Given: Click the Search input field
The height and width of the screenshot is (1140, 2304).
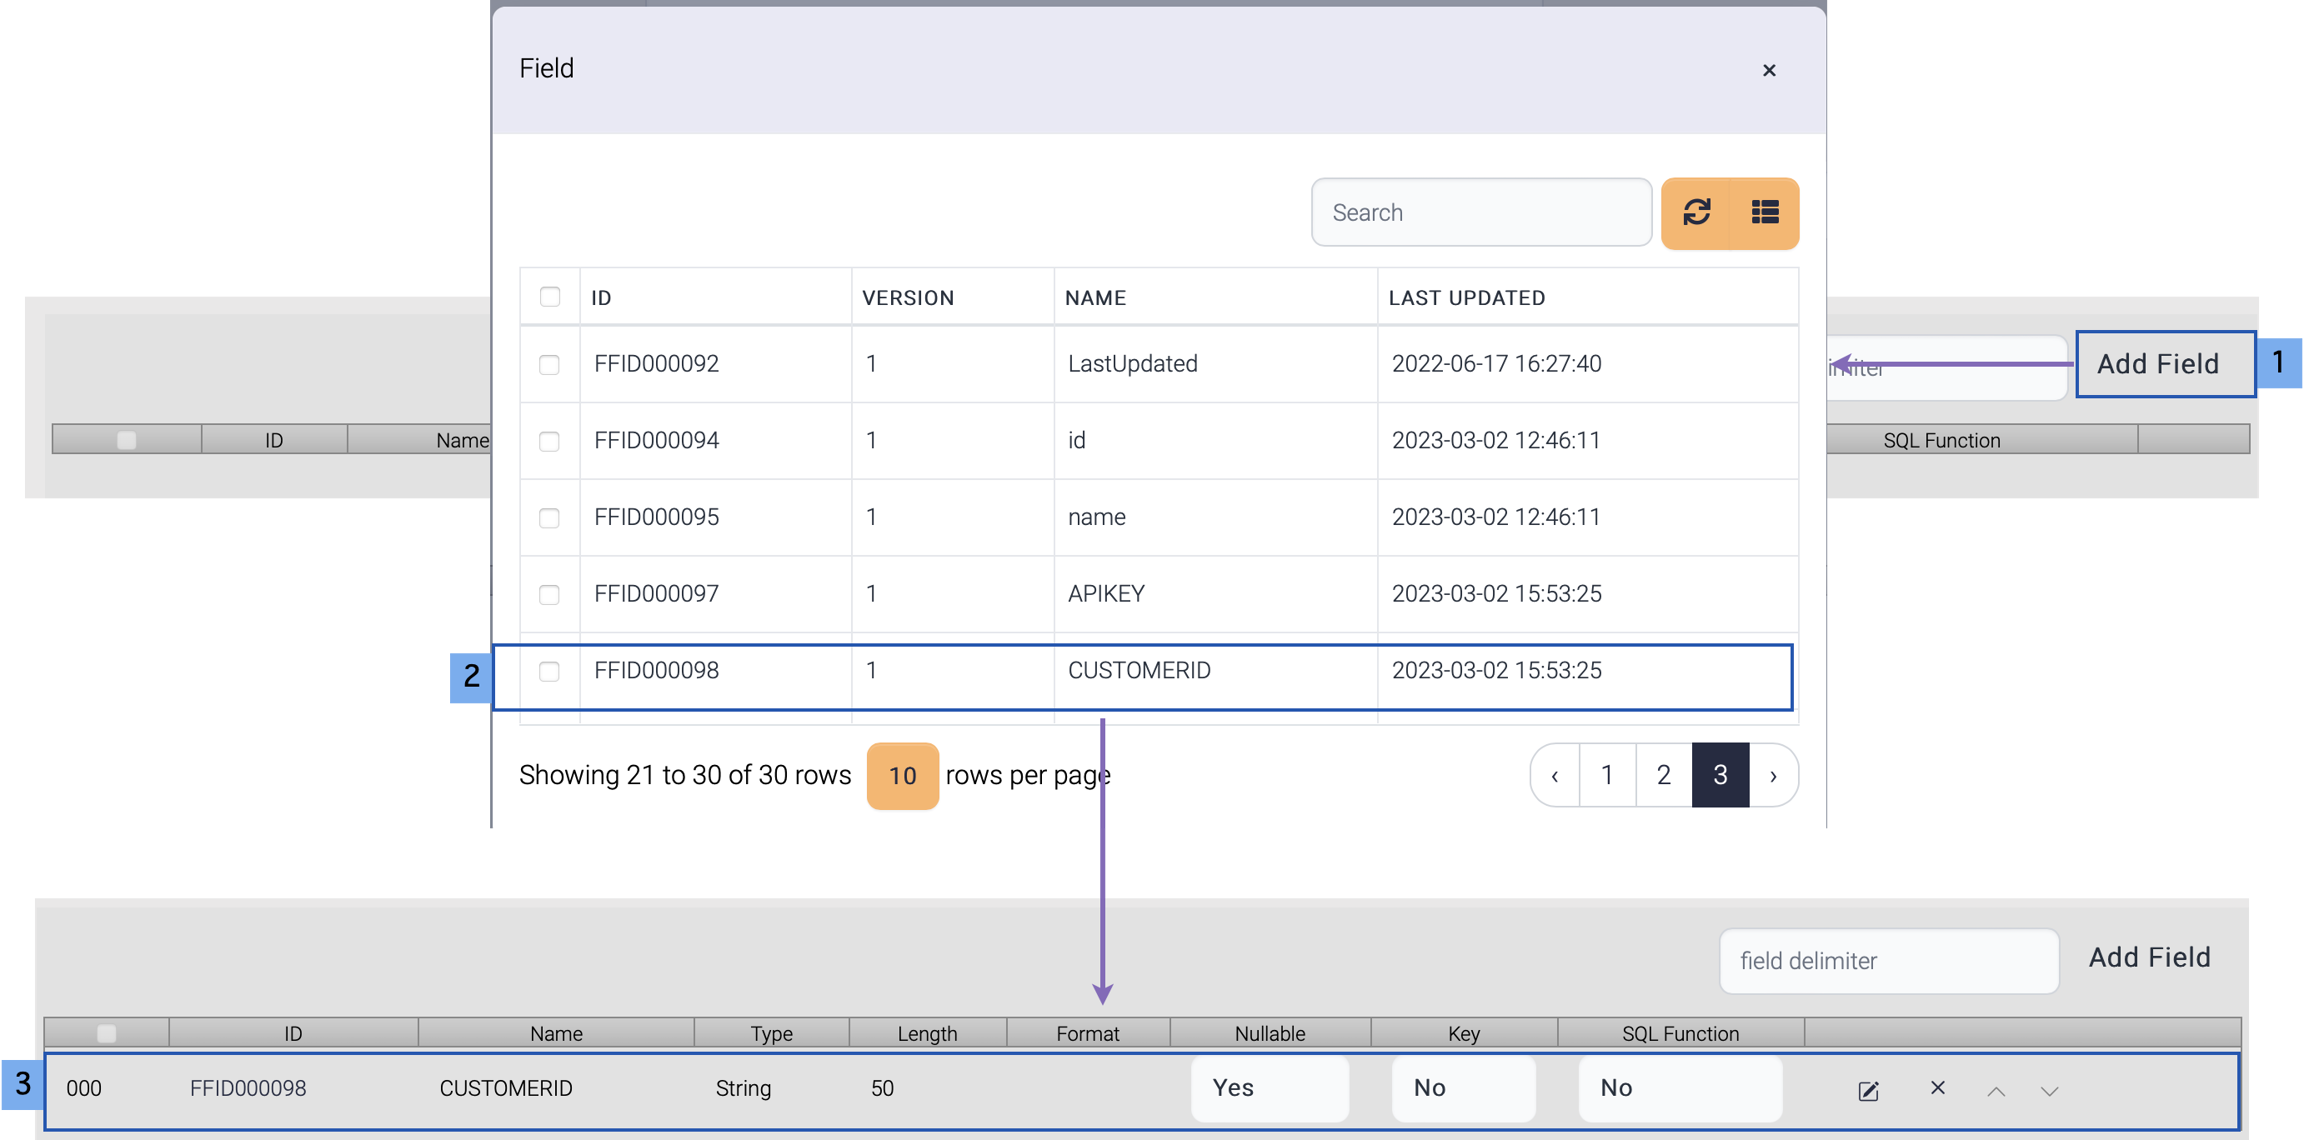Looking at the screenshot, I should click(x=1480, y=213).
